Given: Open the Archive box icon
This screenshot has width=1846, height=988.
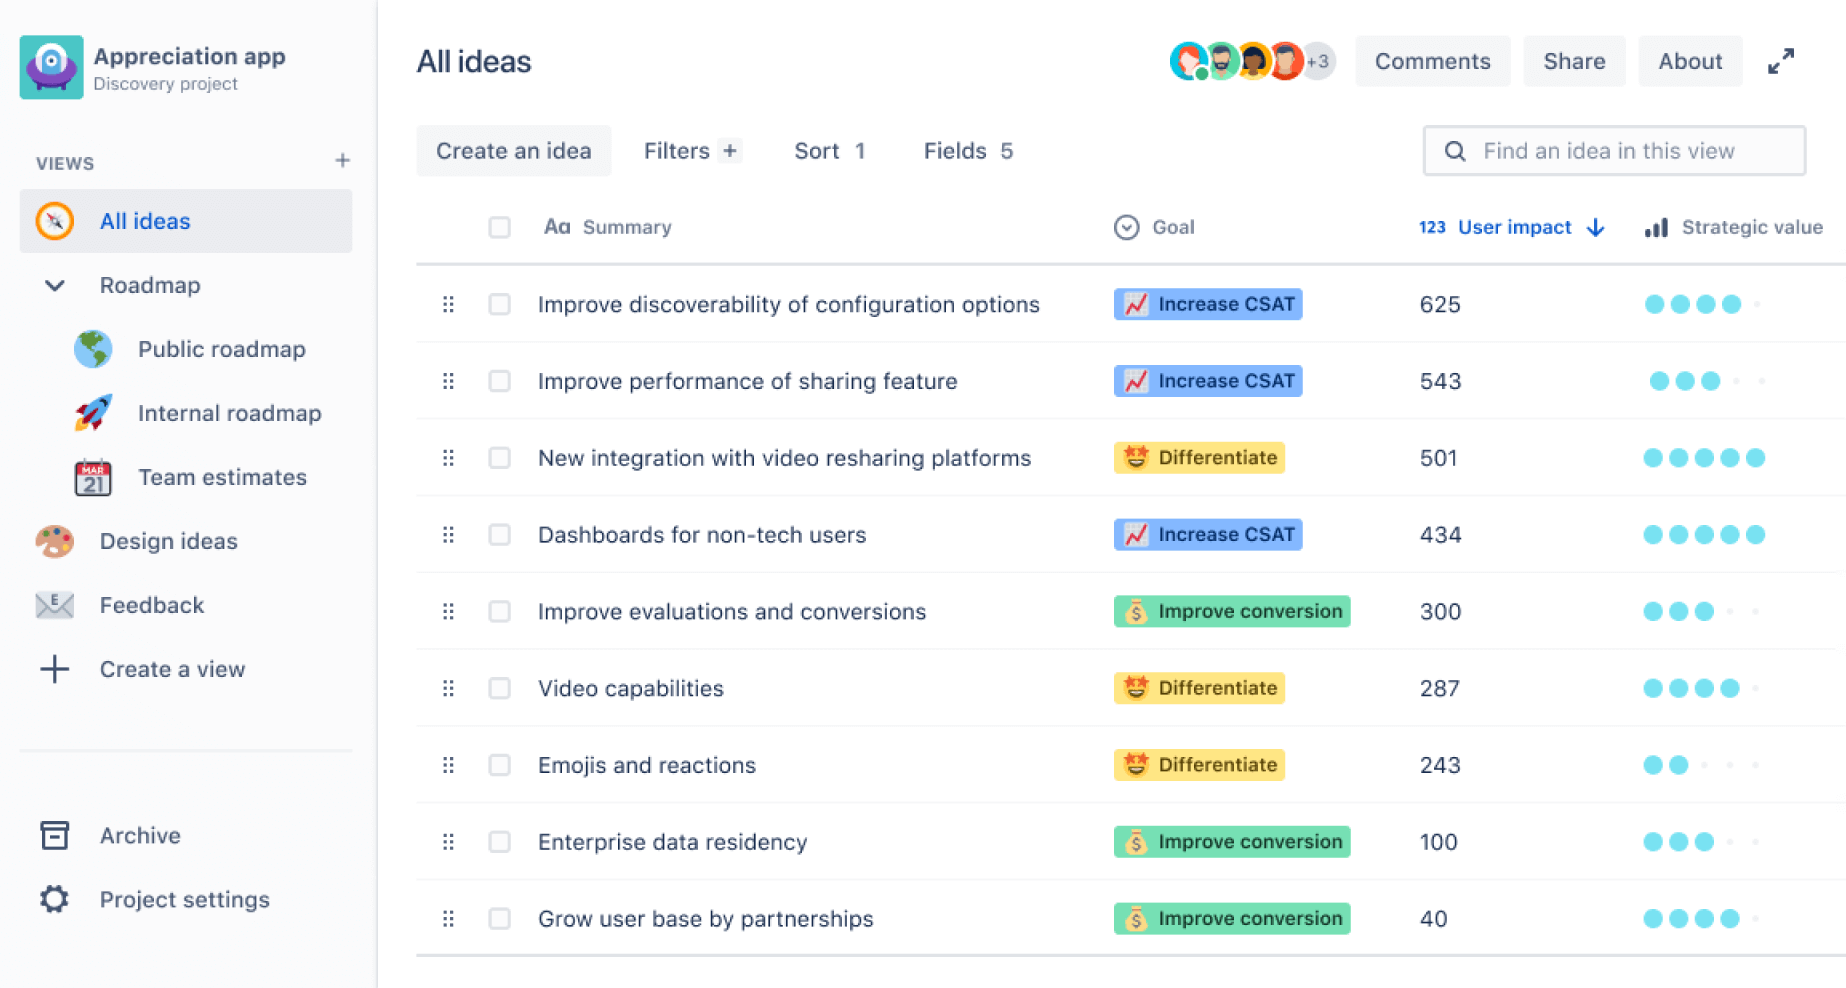Looking at the screenshot, I should tap(55, 835).
